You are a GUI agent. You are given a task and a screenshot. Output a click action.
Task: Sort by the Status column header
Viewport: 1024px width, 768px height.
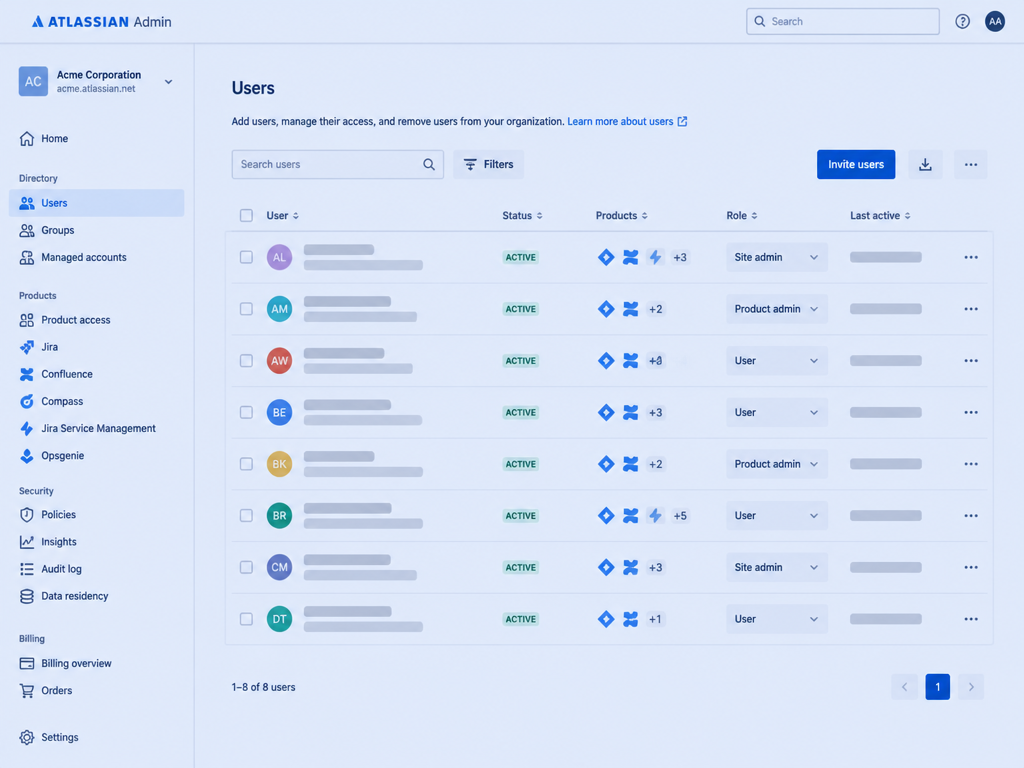click(x=522, y=216)
